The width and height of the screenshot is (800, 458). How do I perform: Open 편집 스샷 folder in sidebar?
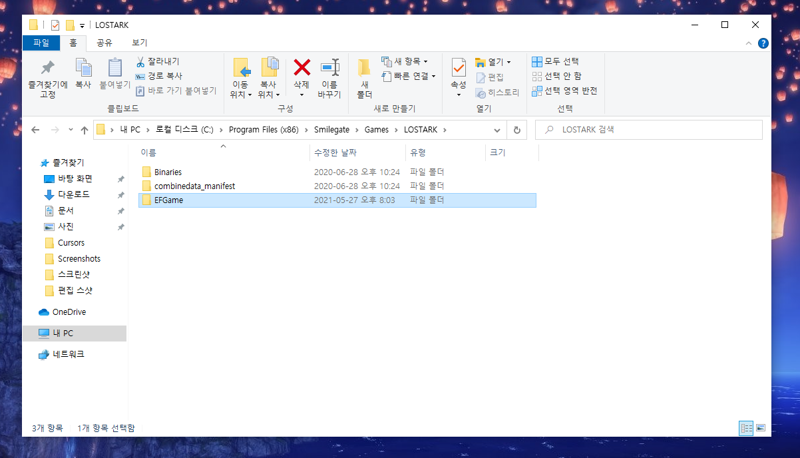pos(74,290)
